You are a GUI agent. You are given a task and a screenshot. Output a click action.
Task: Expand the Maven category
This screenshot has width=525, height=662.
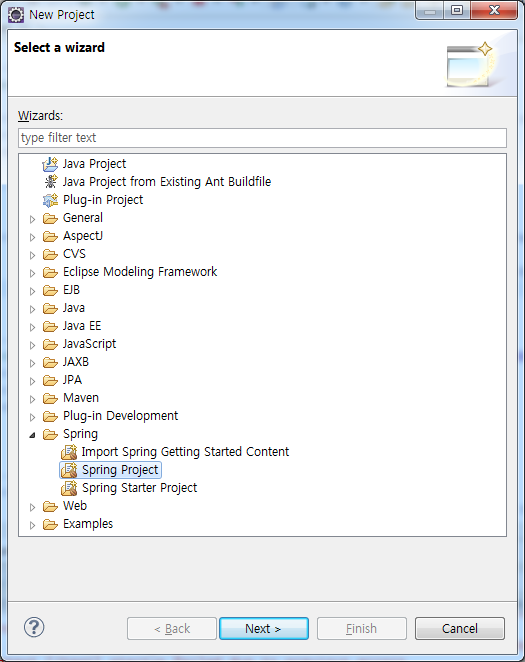32,399
